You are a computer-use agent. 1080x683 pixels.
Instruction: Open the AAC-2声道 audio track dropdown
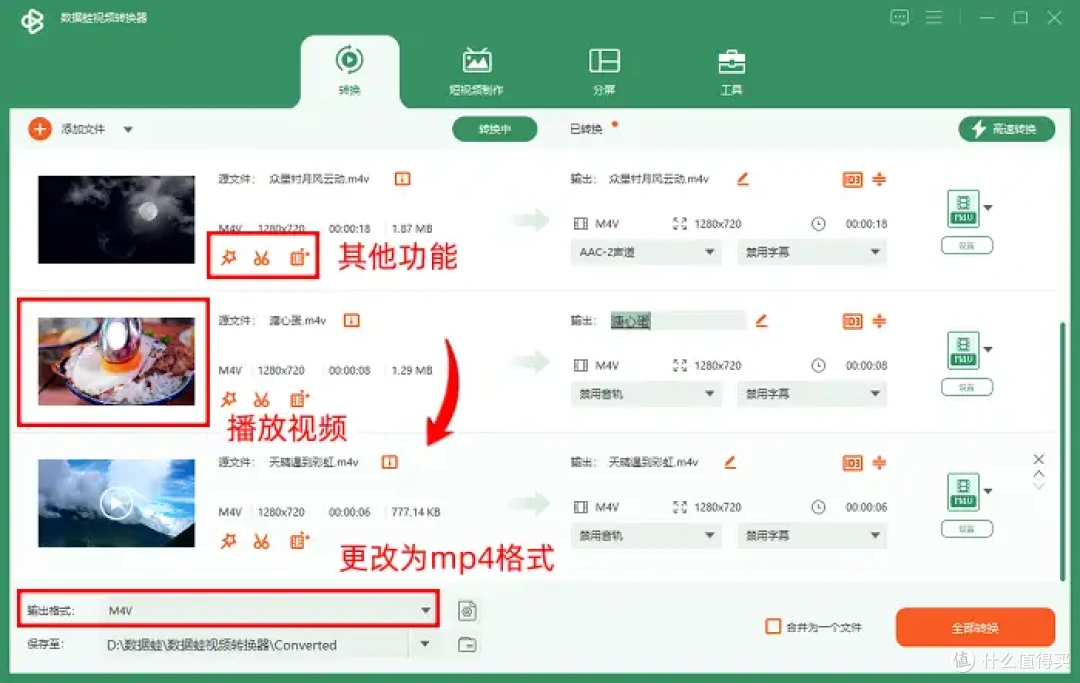(645, 252)
